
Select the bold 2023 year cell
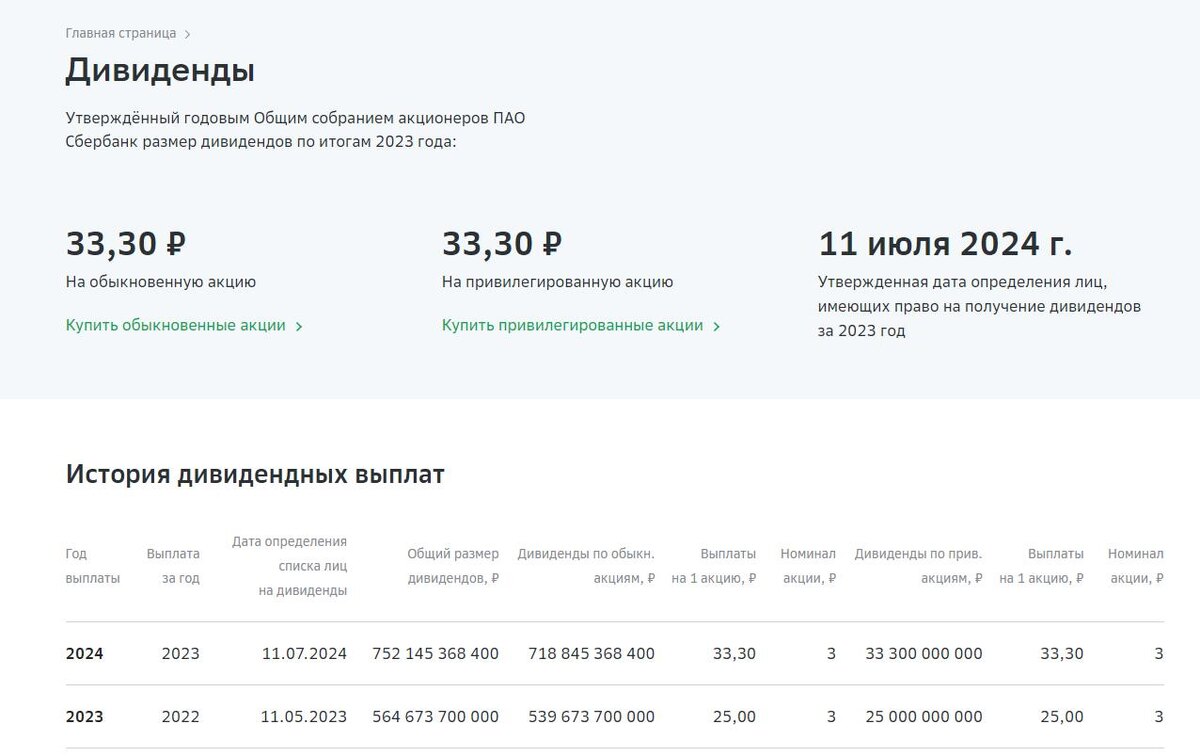pyautogui.click(x=85, y=717)
